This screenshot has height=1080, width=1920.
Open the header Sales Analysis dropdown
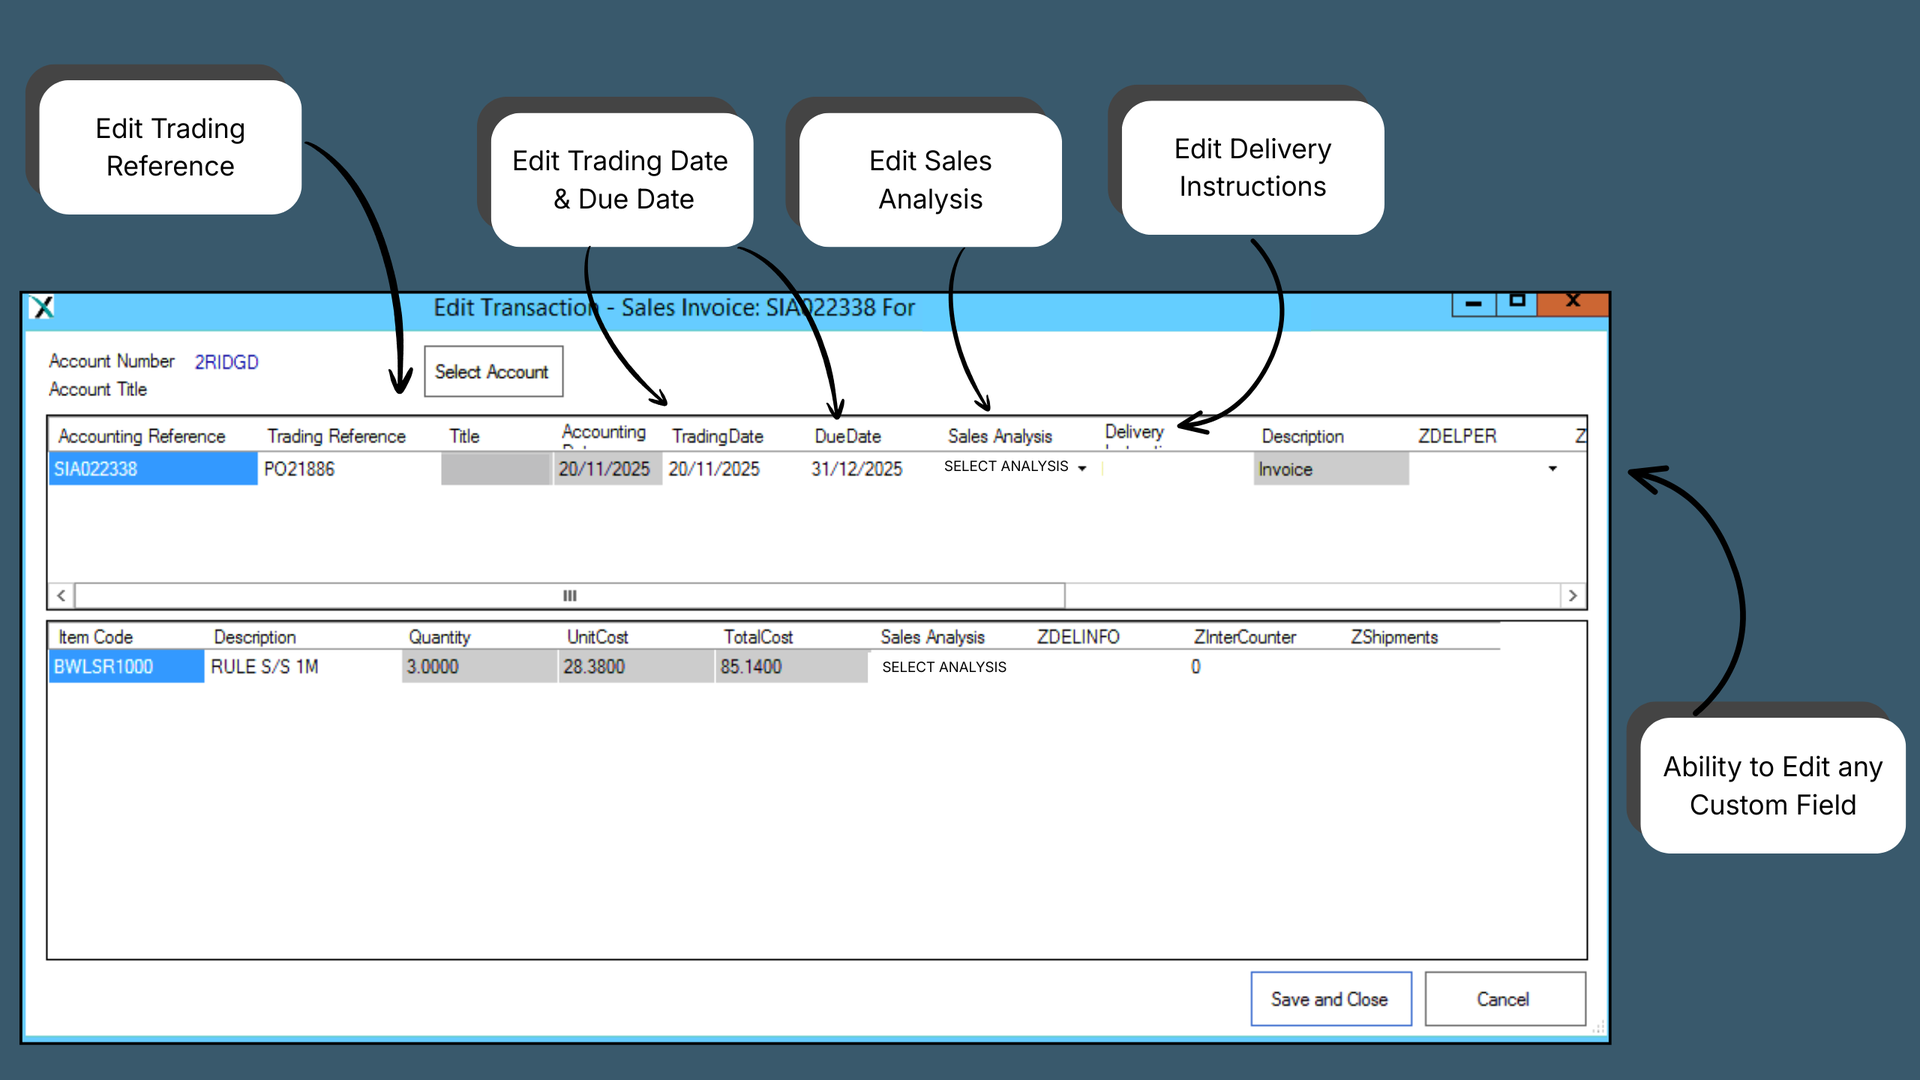pyautogui.click(x=1082, y=468)
